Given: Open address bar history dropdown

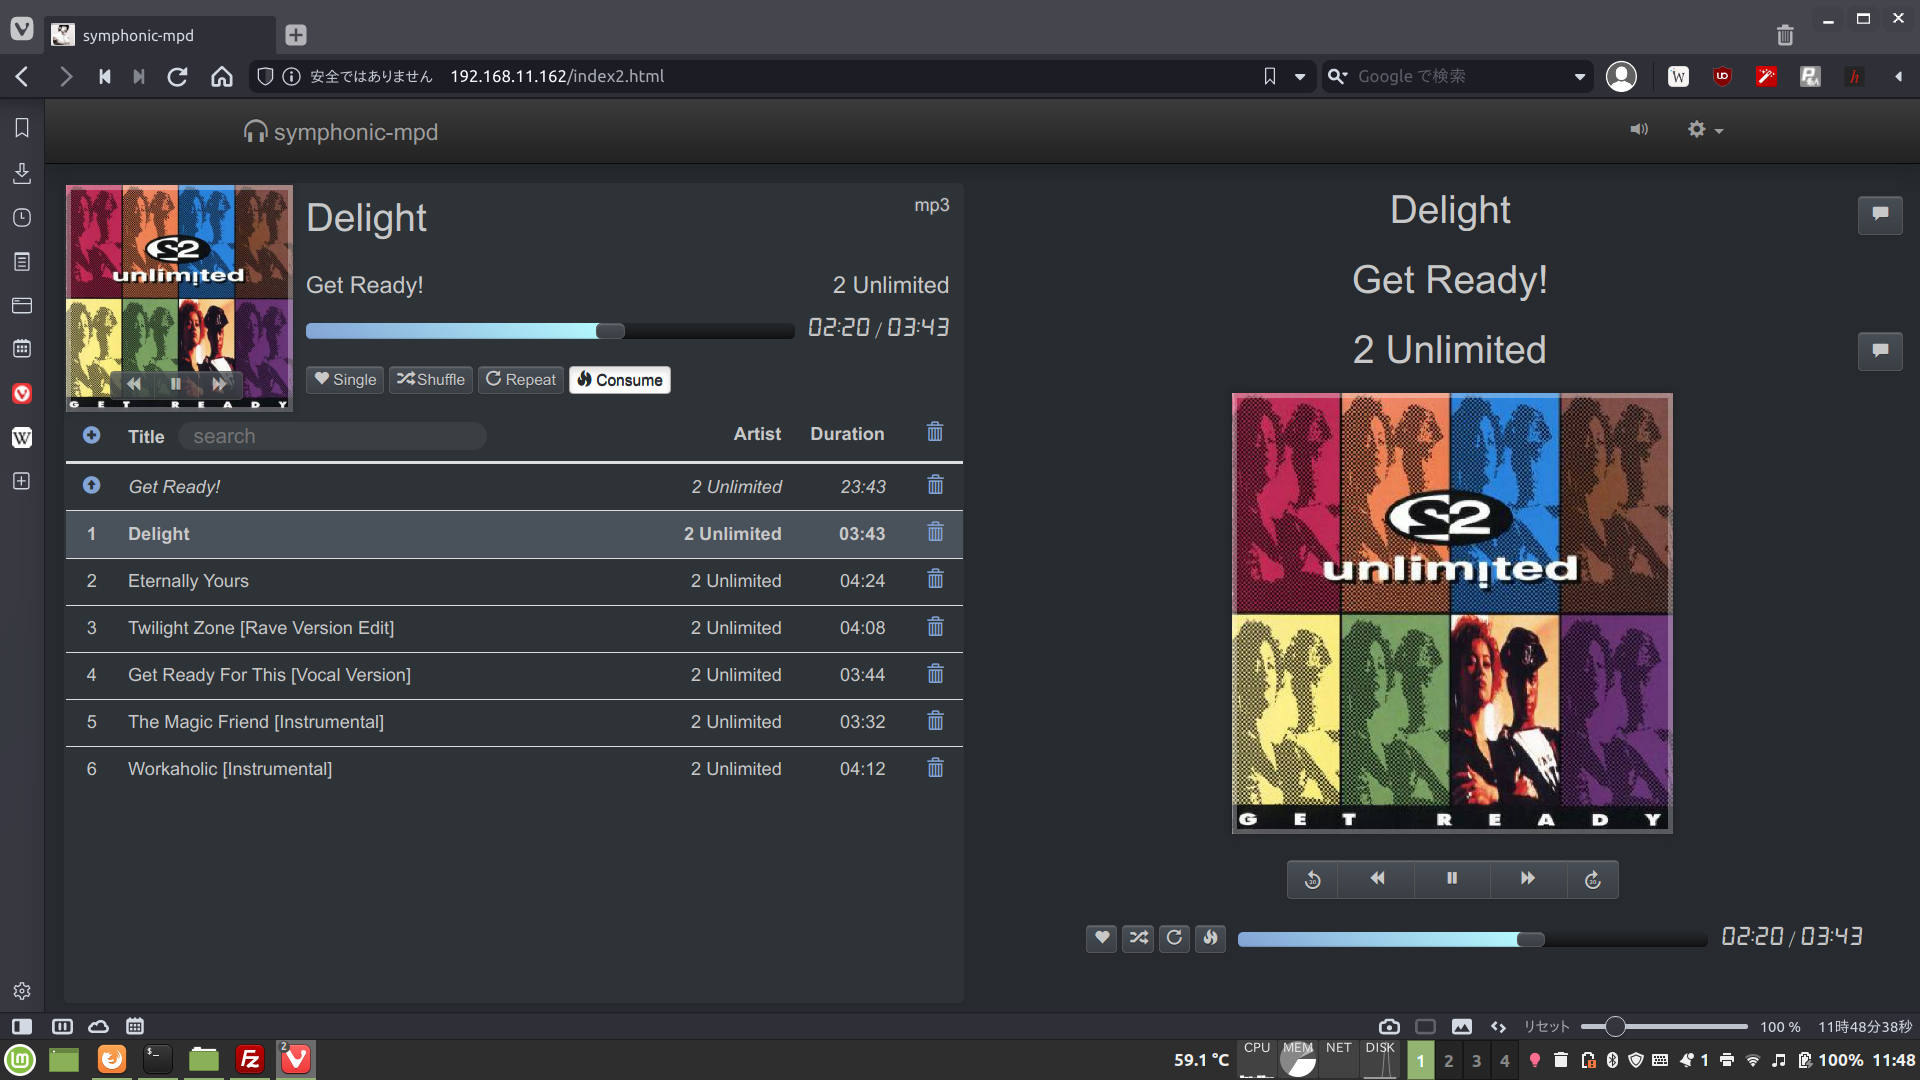Looking at the screenshot, I should point(1300,76).
